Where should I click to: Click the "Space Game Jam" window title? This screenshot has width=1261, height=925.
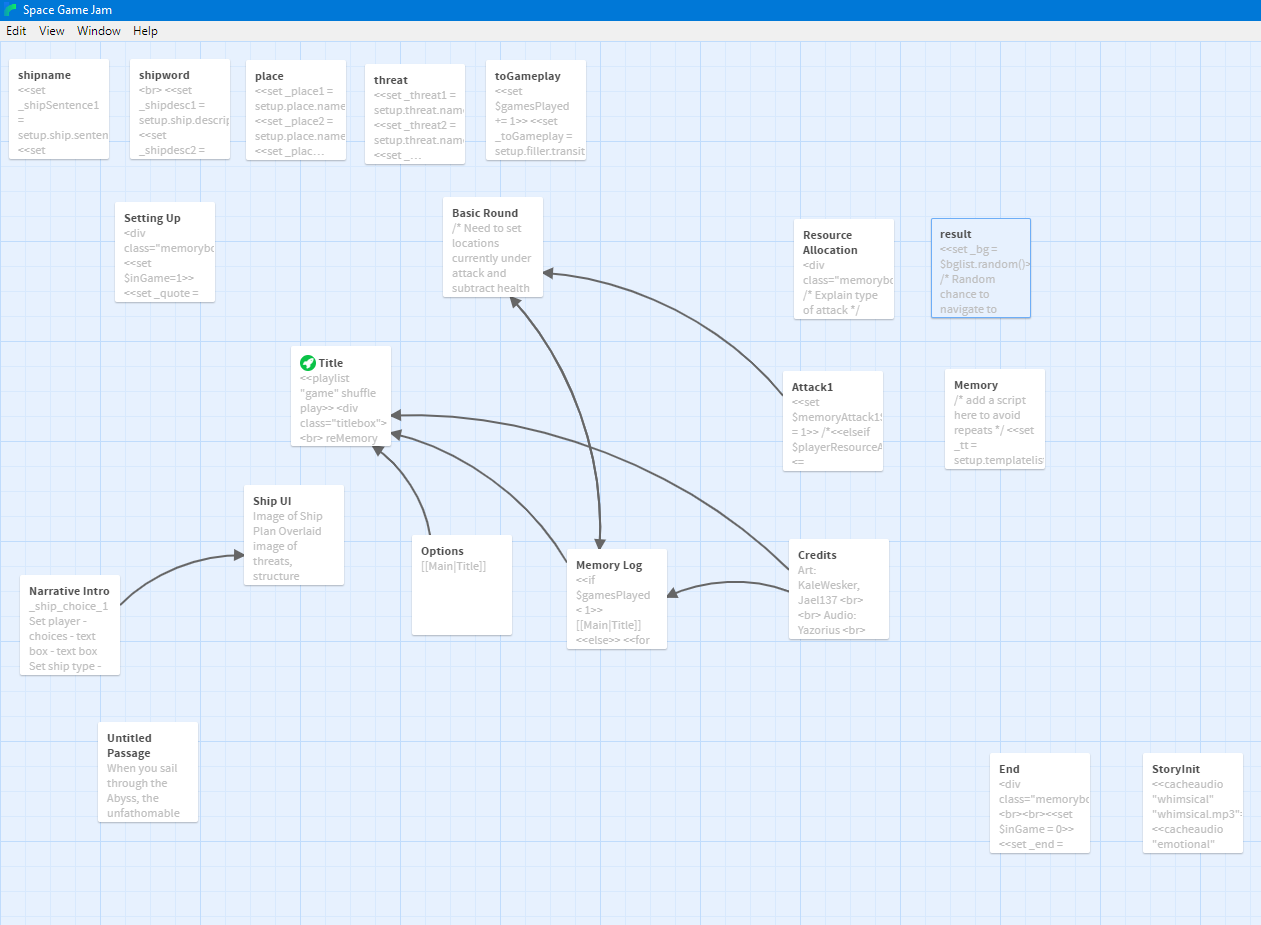[67, 10]
